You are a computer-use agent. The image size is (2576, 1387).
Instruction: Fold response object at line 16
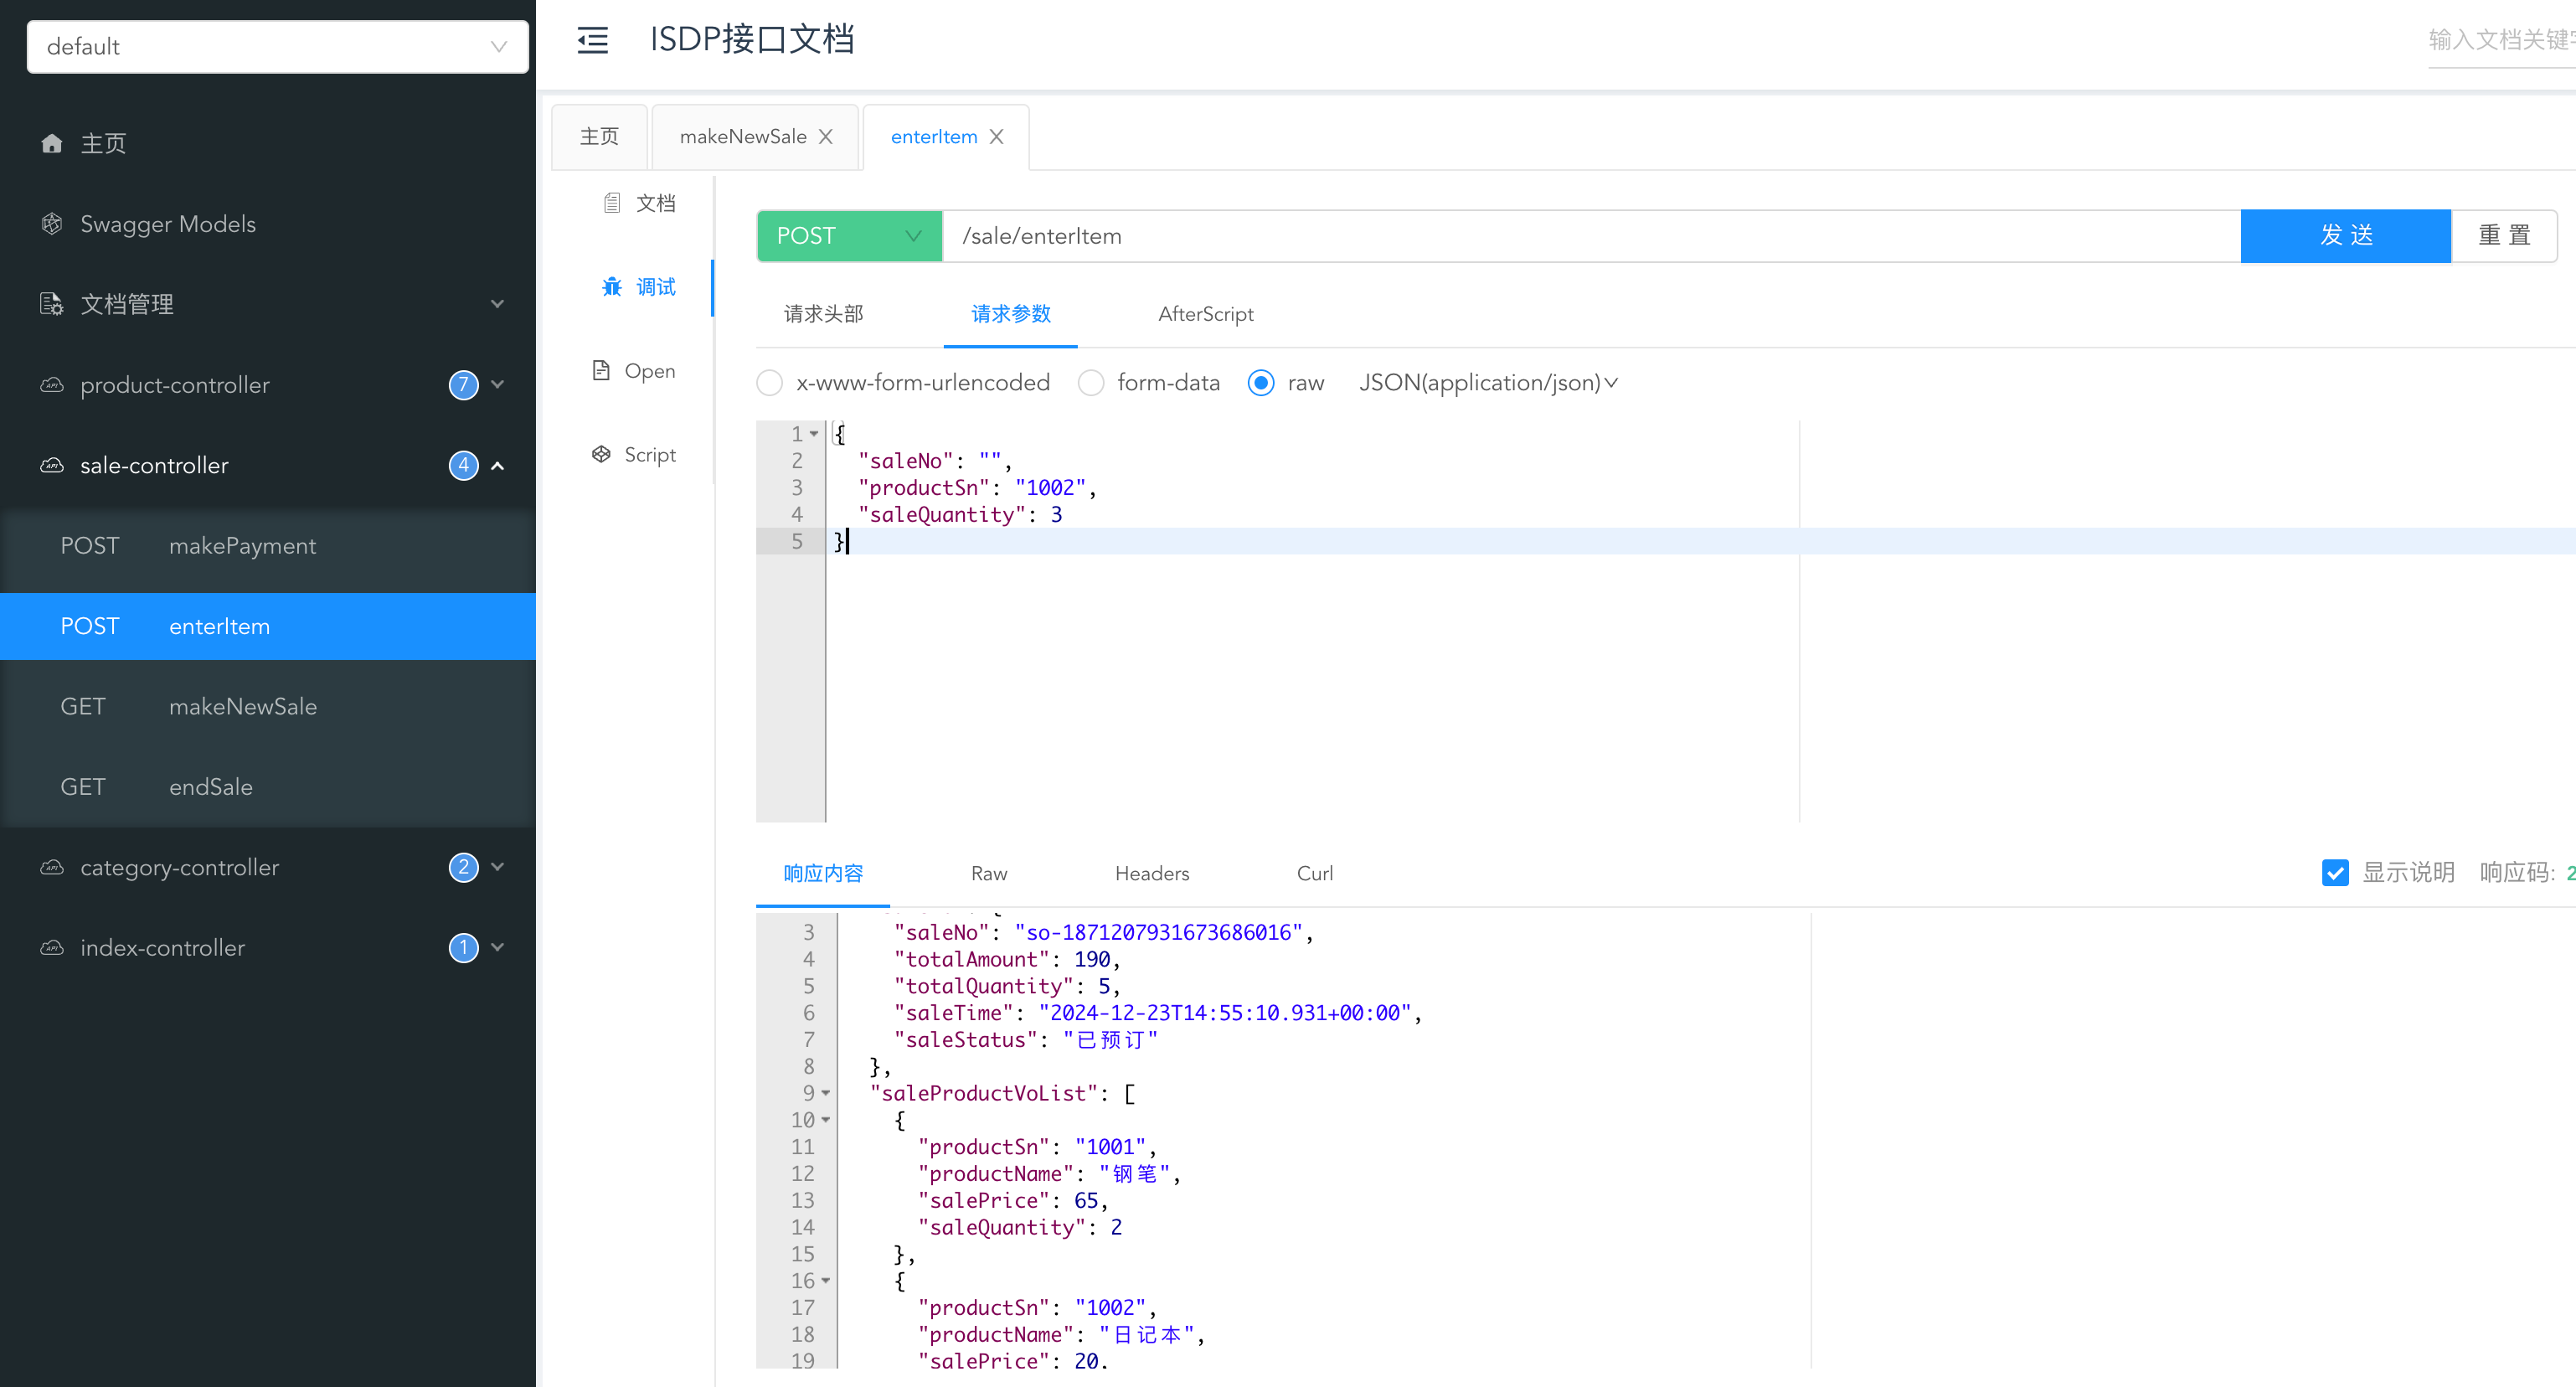(826, 1281)
